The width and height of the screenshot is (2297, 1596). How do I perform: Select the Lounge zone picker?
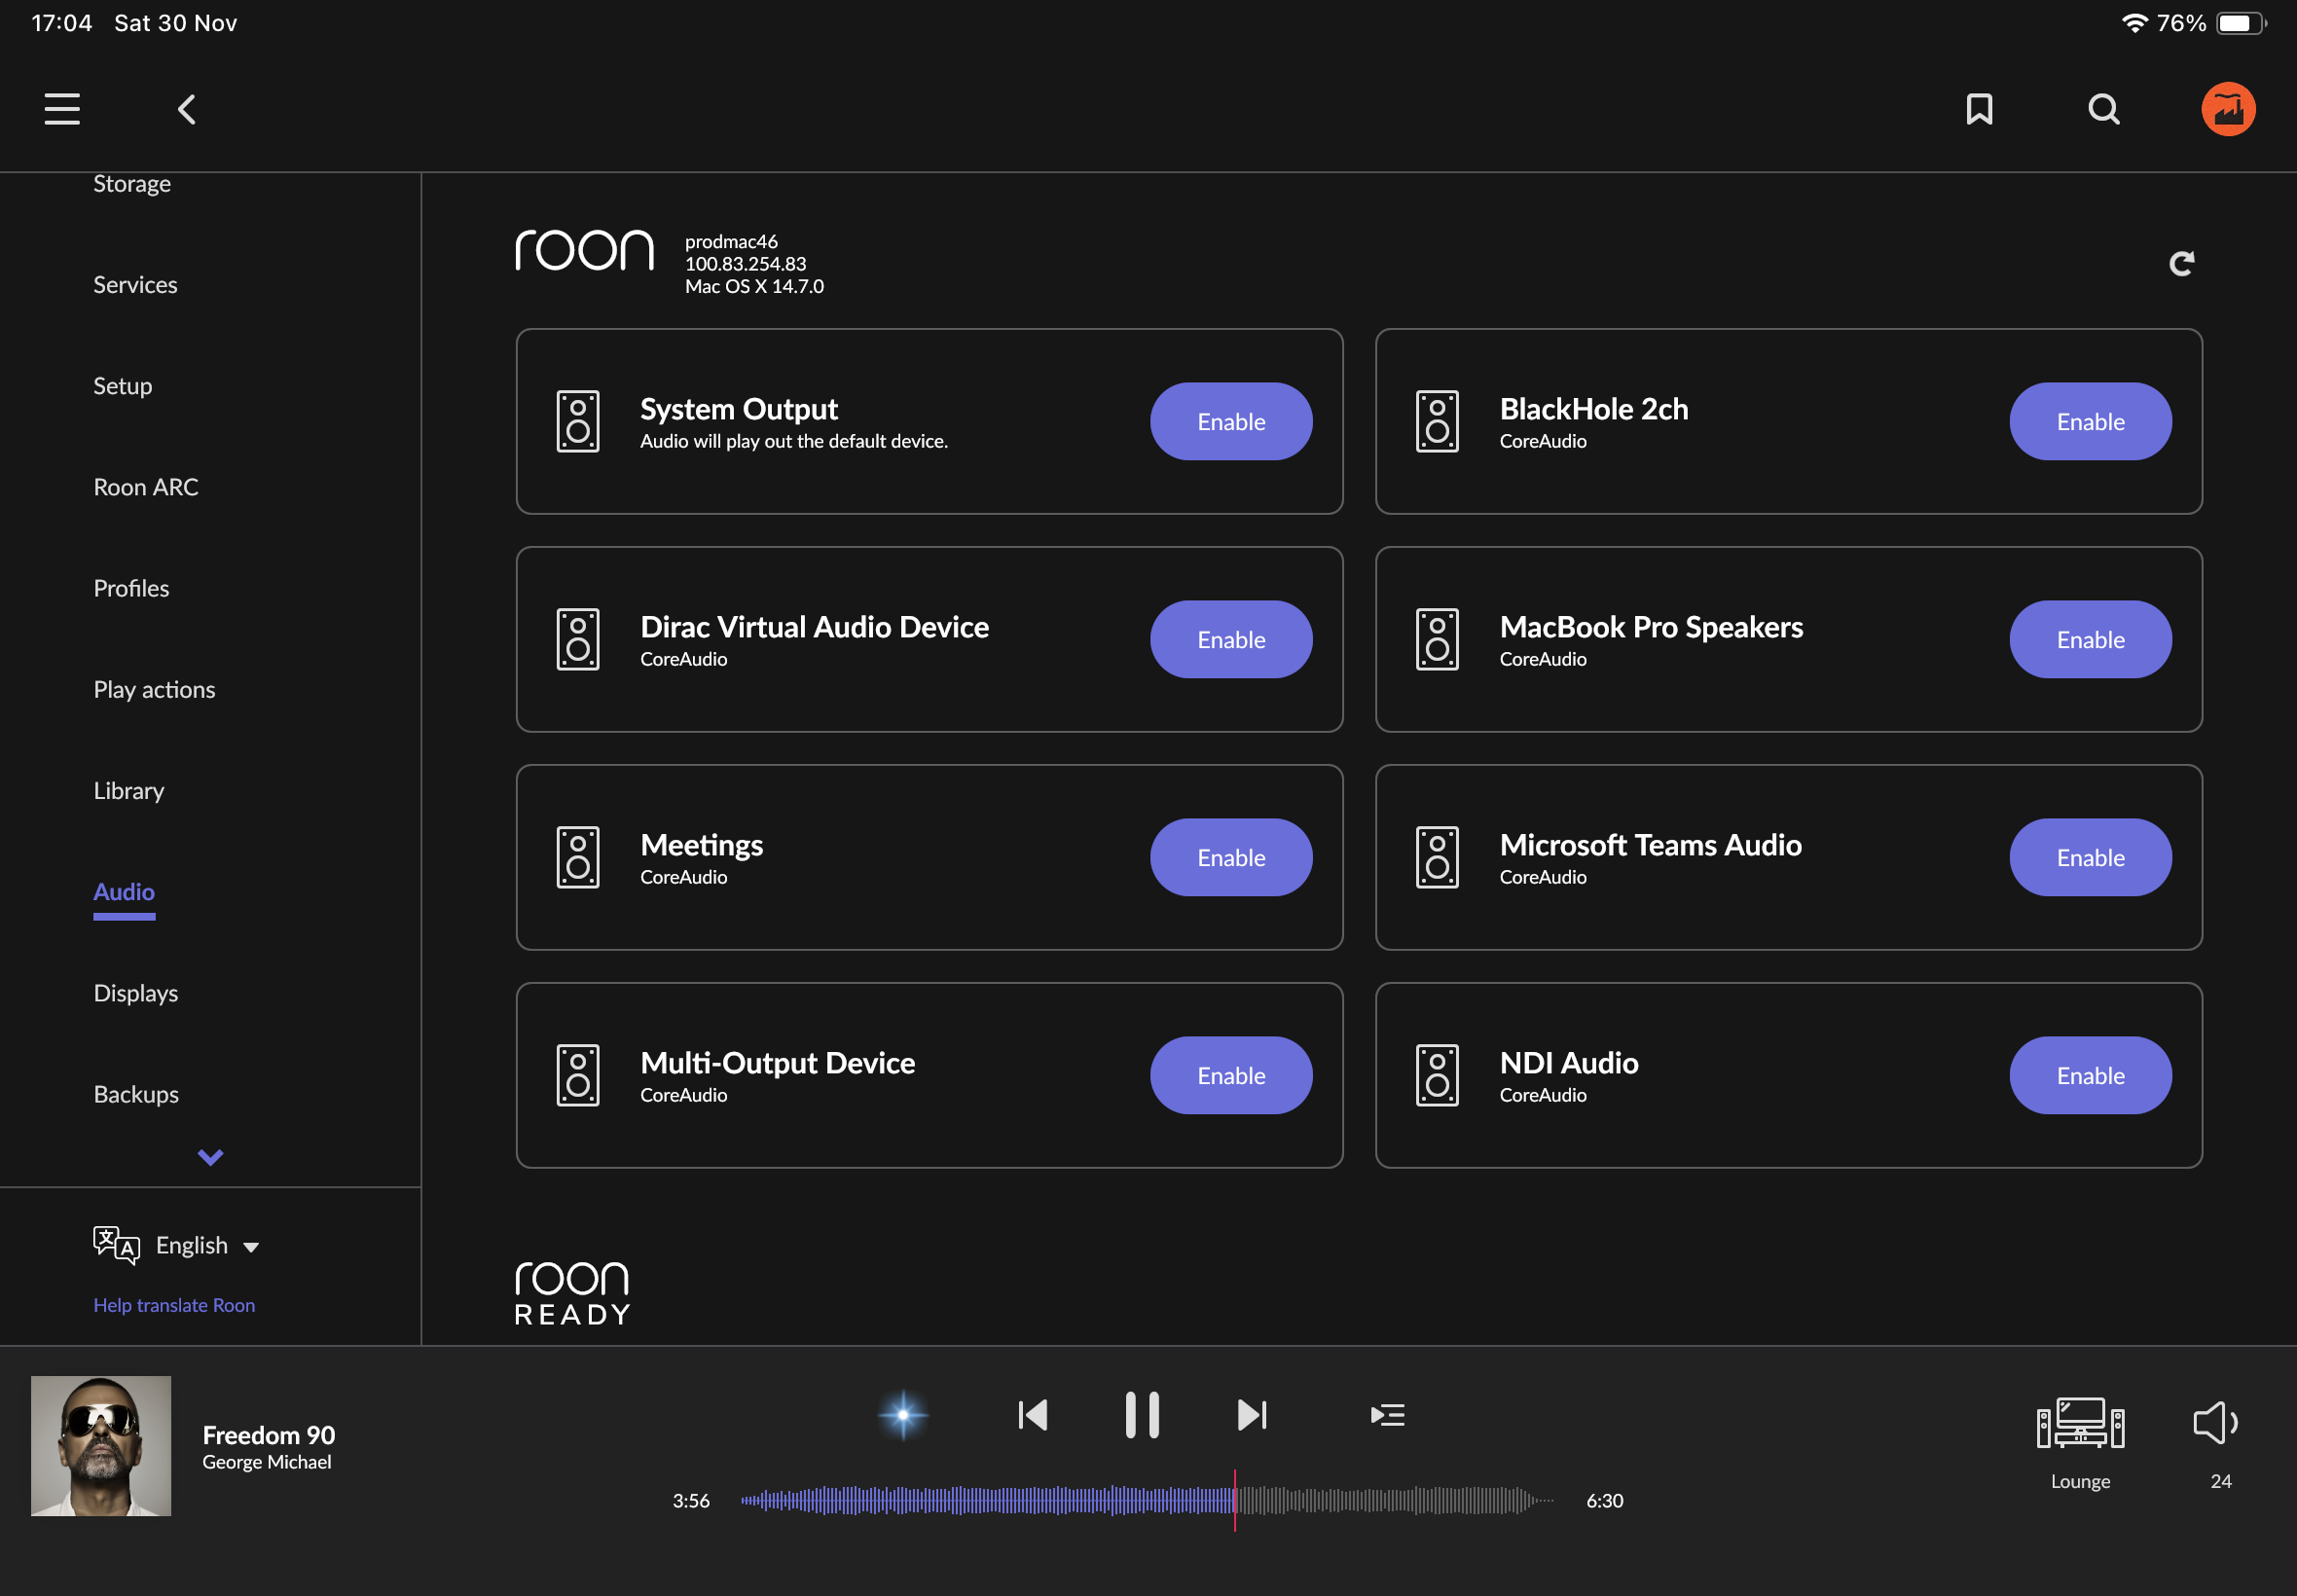(x=2080, y=1437)
